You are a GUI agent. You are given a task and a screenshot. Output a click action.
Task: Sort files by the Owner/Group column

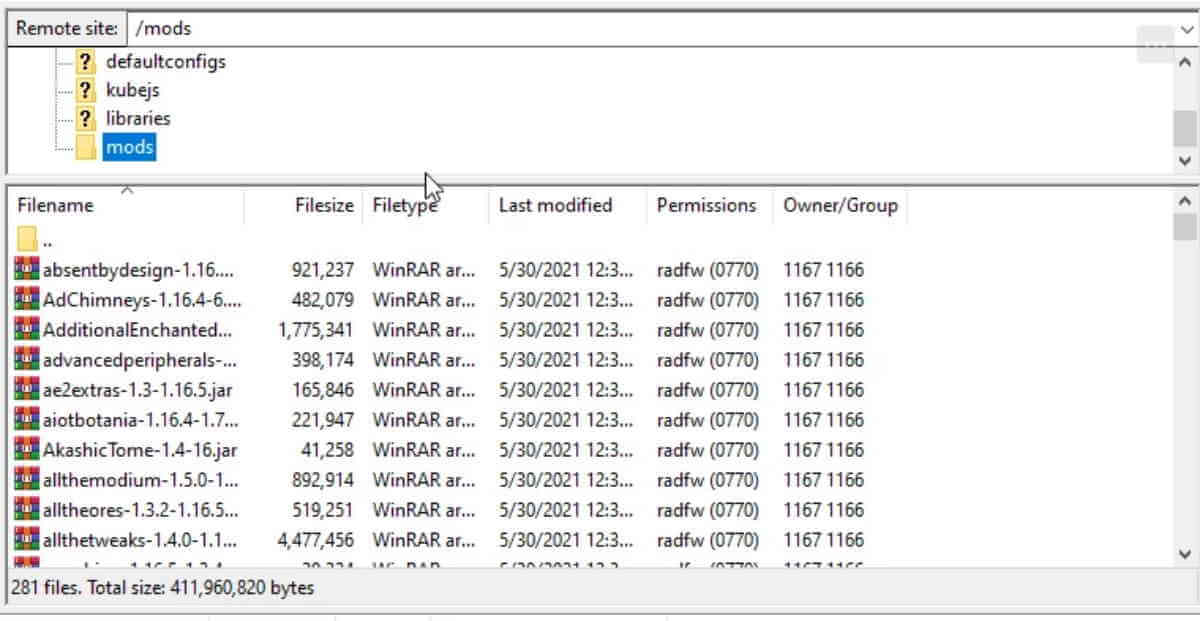coord(840,205)
